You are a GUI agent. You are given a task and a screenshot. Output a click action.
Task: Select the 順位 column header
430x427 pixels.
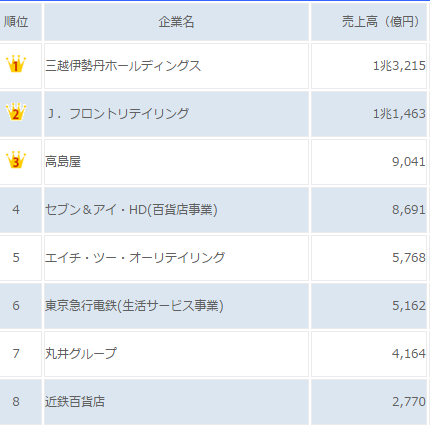coord(16,22)
